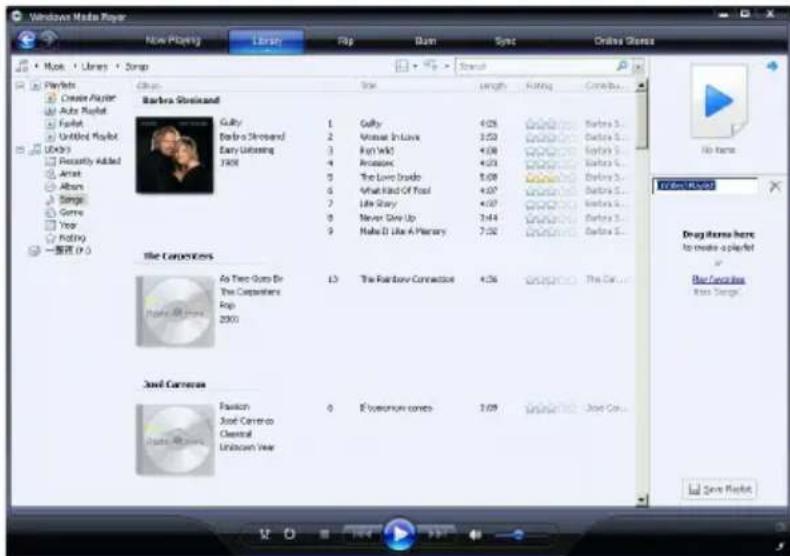Image resolution: width=790 pixels, height=556 pixels.
Task: Rate 'Guilty' track with its stars
Action: click(x=551, y=124)
